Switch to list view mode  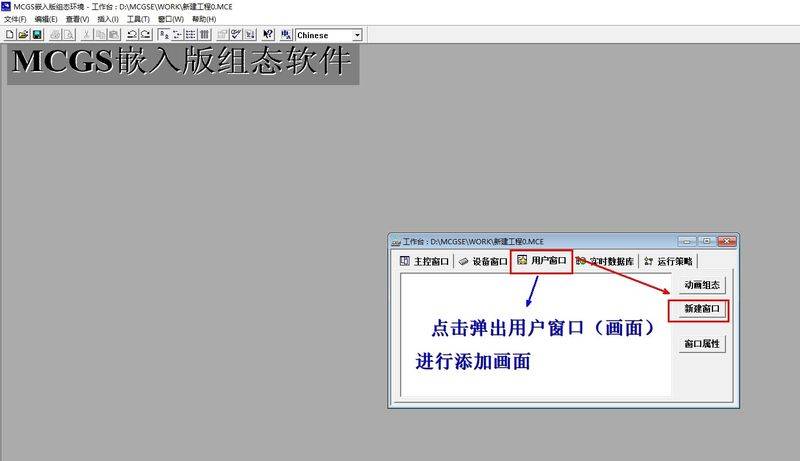point(191,35)
